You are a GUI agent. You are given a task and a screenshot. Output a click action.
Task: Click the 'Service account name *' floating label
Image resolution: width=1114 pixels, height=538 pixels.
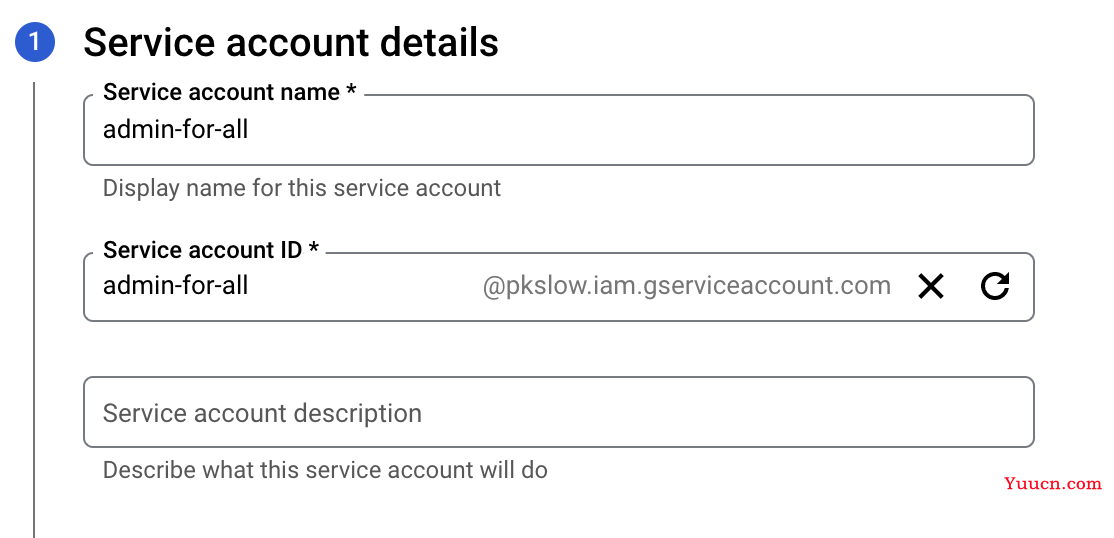[229, 92]
